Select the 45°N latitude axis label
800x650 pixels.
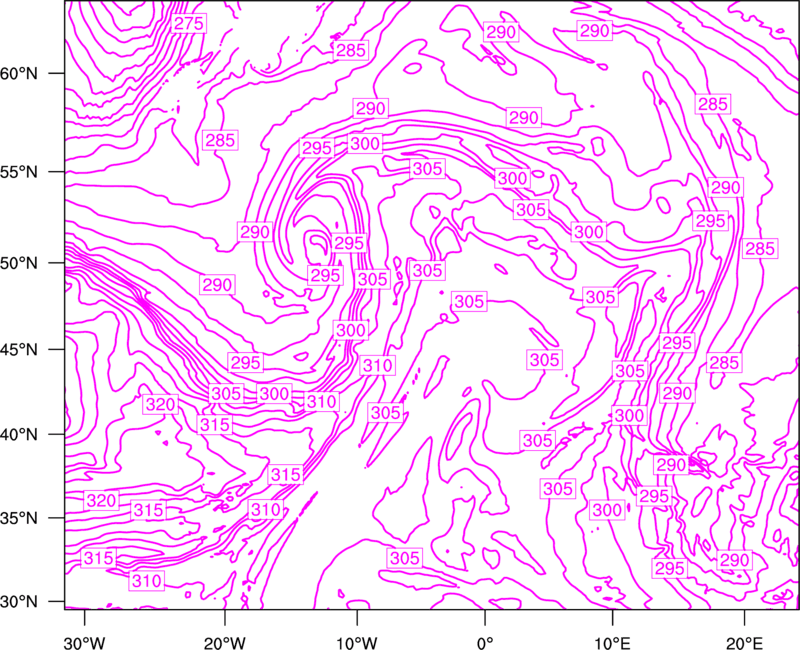tap(18, 350)
